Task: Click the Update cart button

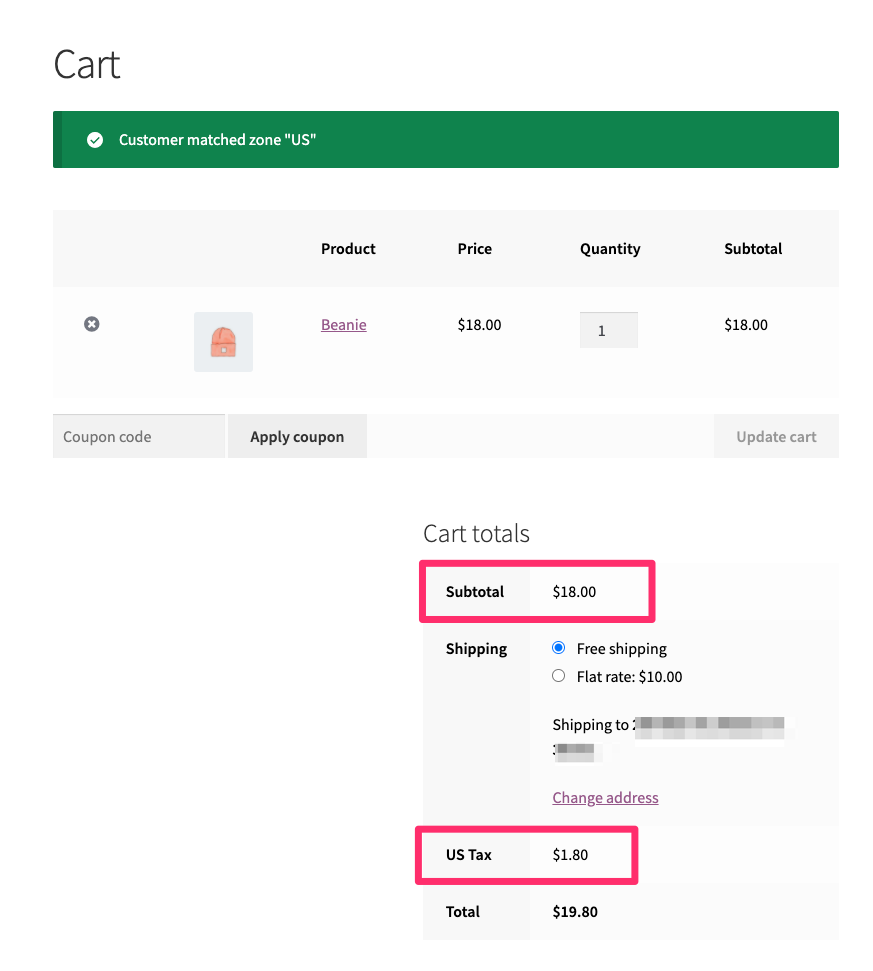Action: pyautogui.click(x=776, y=436)
